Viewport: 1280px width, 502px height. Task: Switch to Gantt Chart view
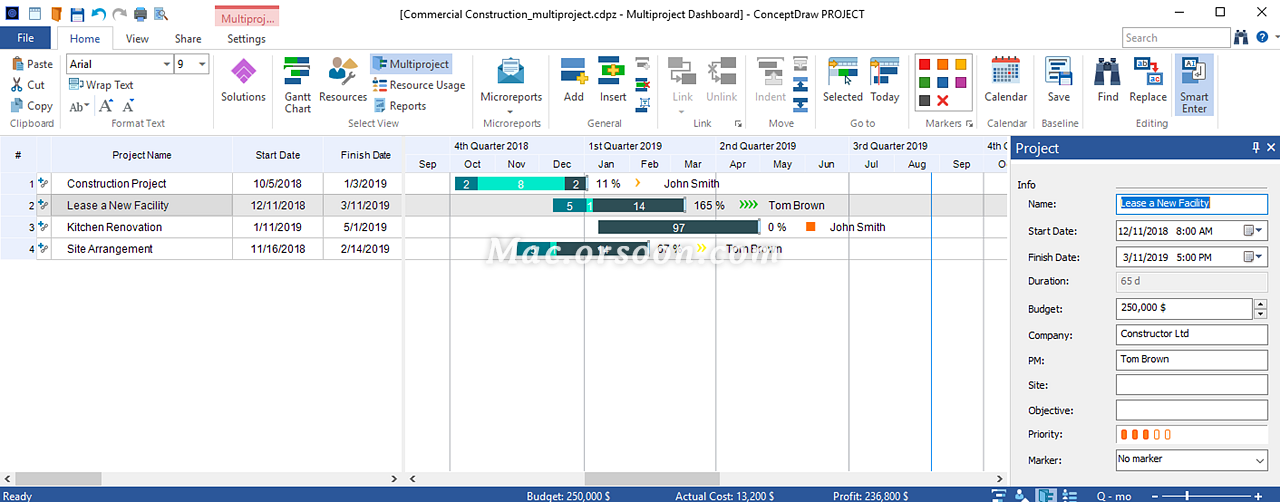[298, 85]
